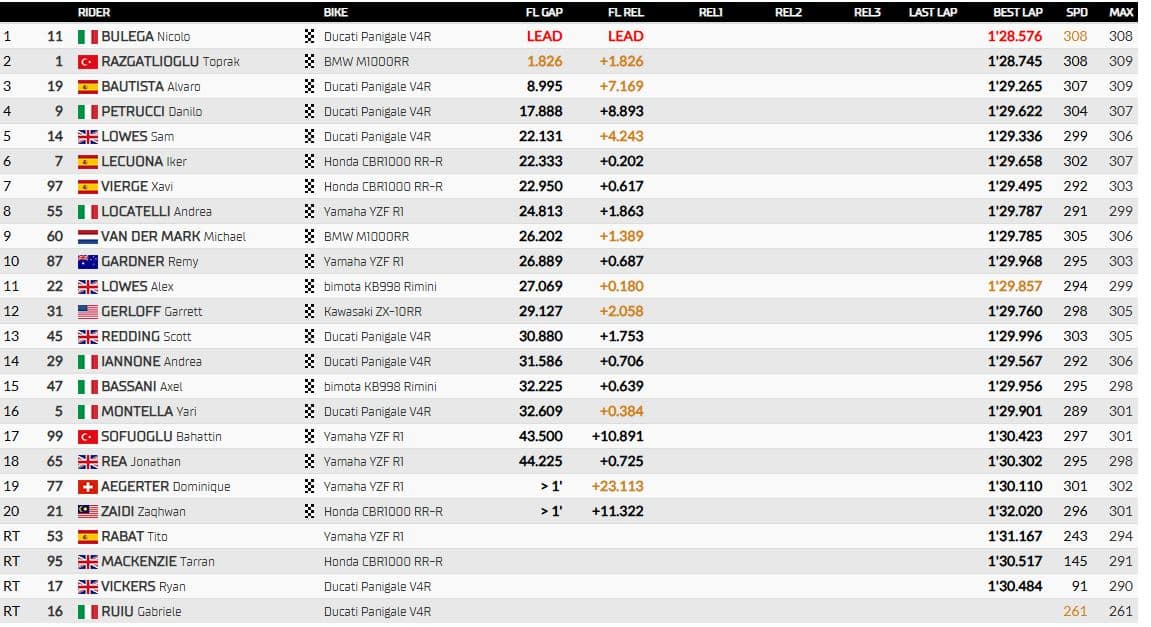The image size is (1151, 627).
Task: Click the Turkish flag beside RAZGATLIOGLU Toprak
Action: coord(87,62)
